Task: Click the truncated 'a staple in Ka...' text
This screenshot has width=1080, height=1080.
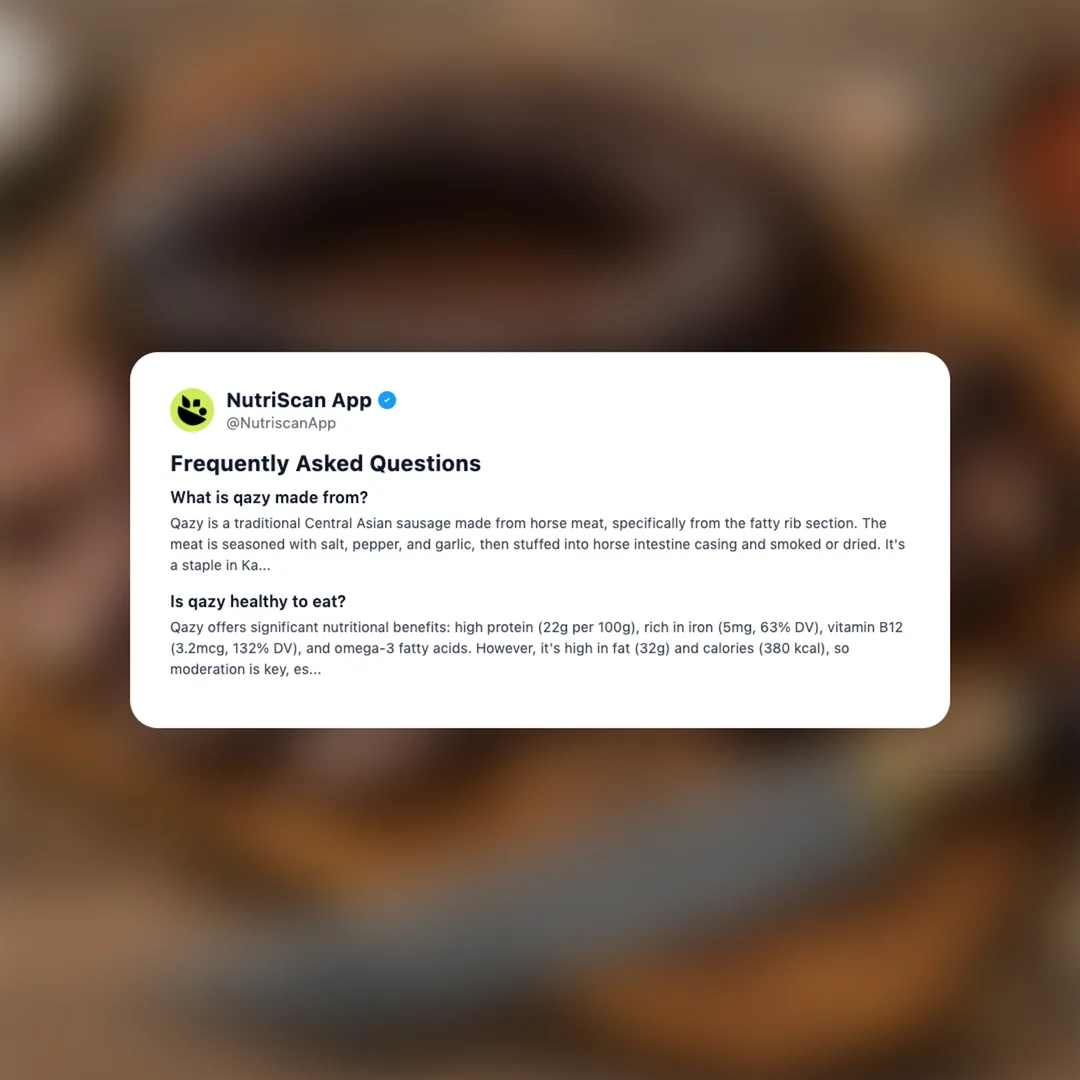Action: (220, 565)
